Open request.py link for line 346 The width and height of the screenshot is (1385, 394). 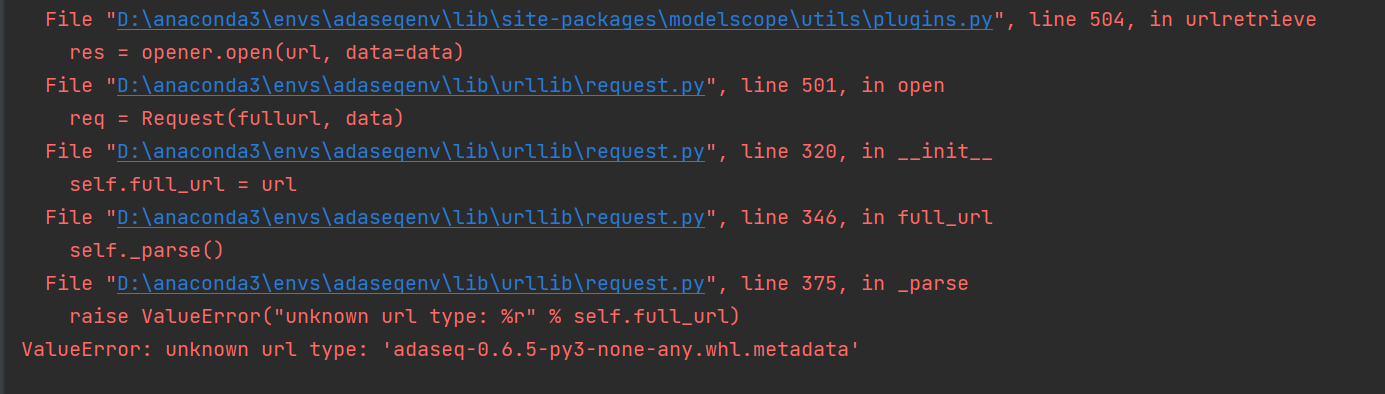tap(411, 218)
